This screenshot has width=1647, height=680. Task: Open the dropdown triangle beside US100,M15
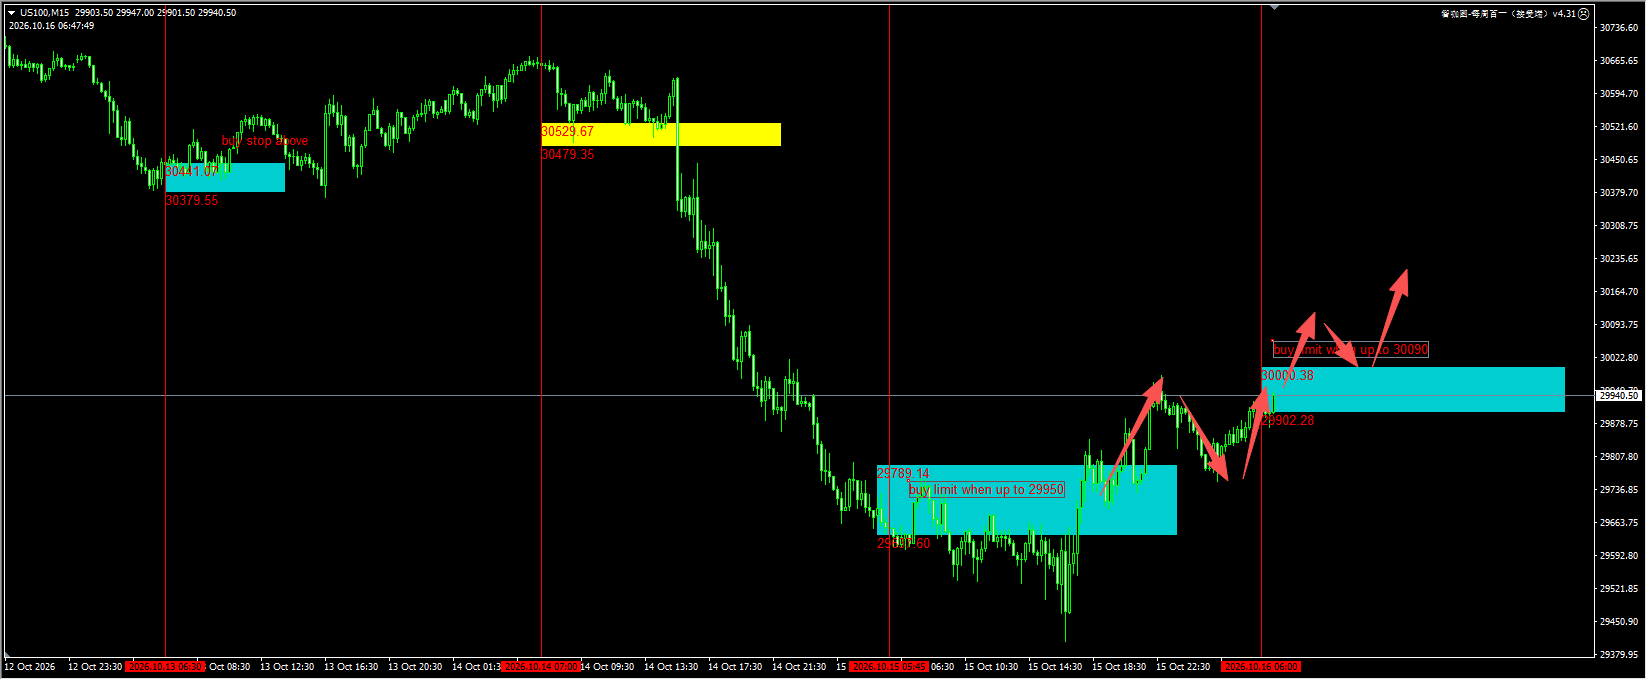click(11, 13)
